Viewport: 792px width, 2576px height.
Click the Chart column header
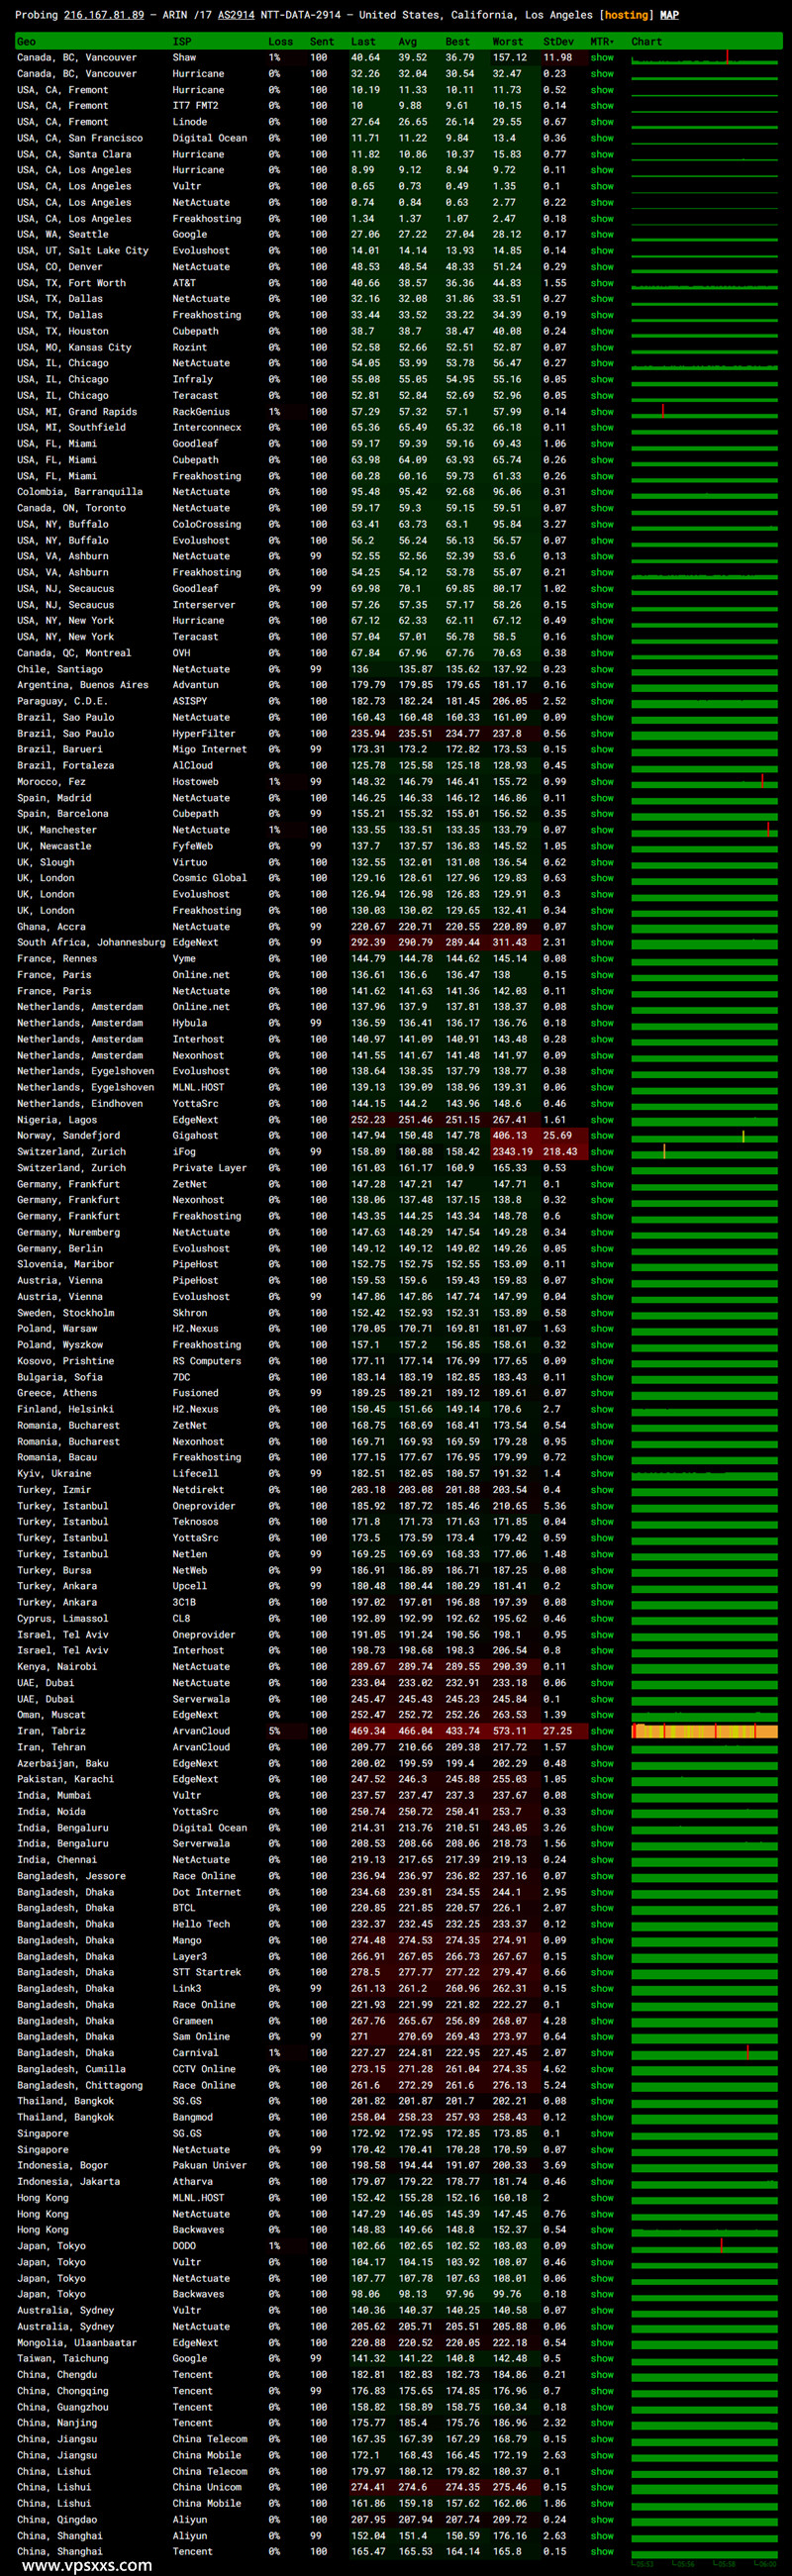click(x=646, y=42)
